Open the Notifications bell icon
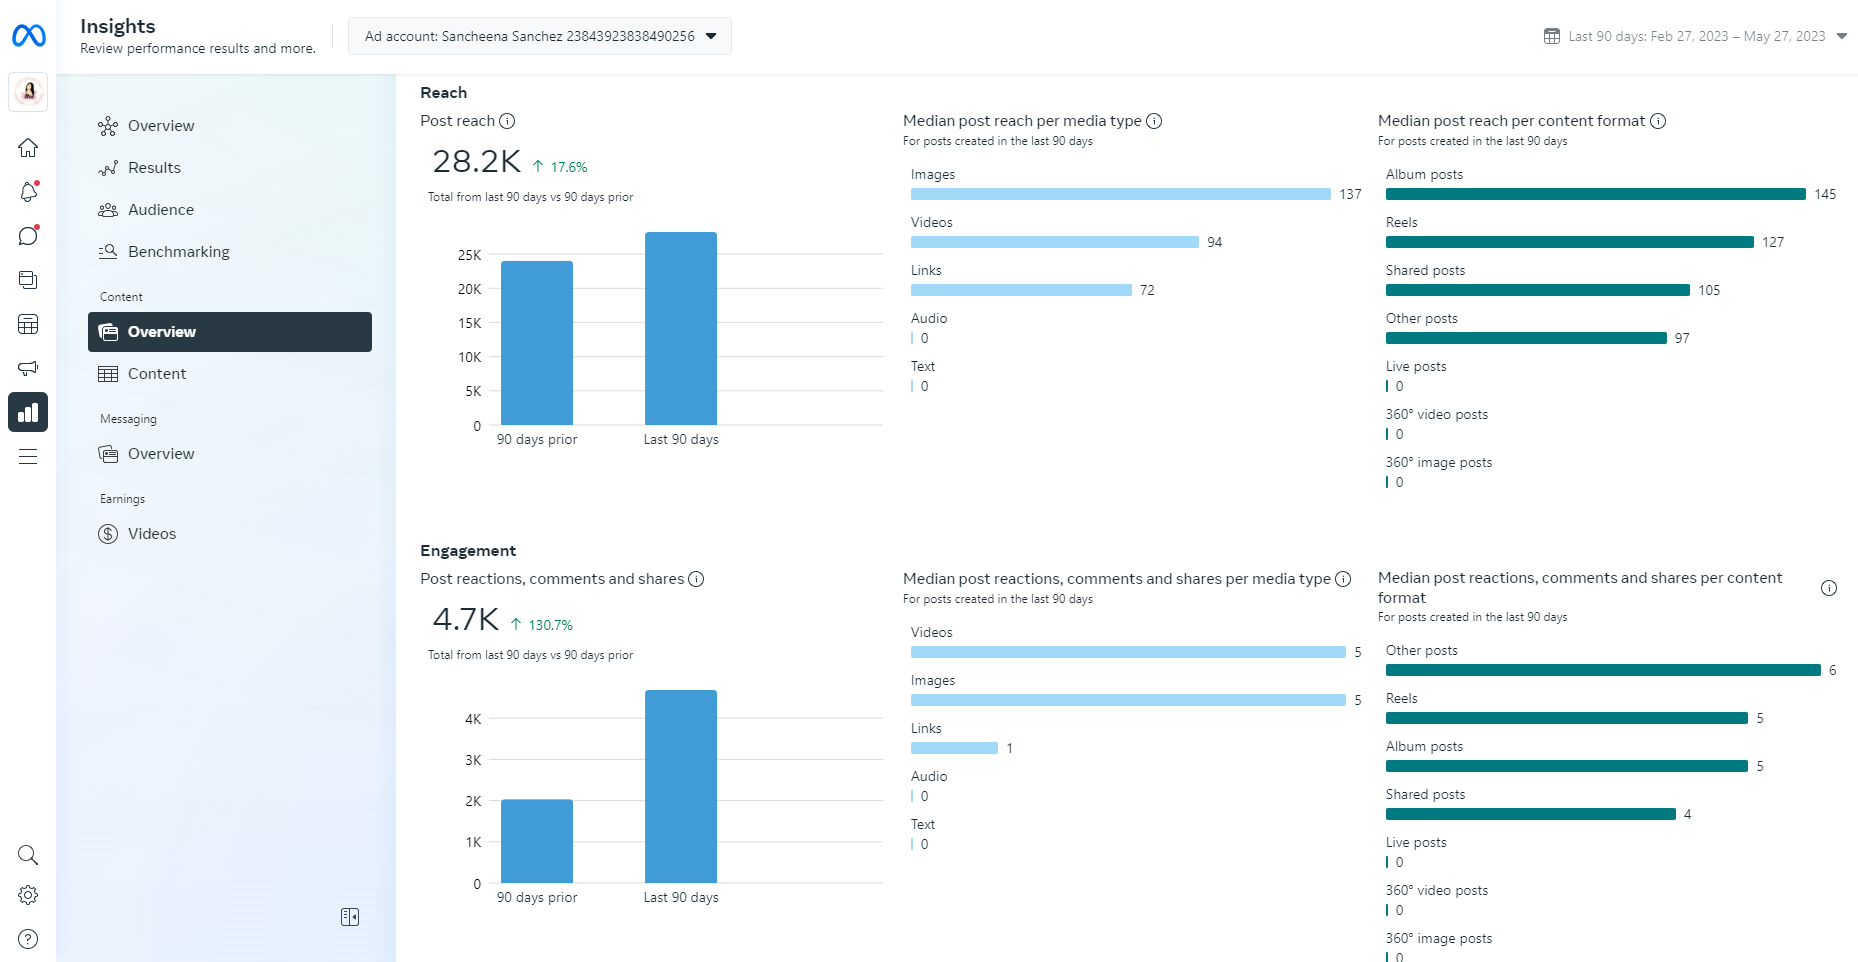Image resolution: width=1858 pixels, height=962 pixels. (x=28, y=192)
